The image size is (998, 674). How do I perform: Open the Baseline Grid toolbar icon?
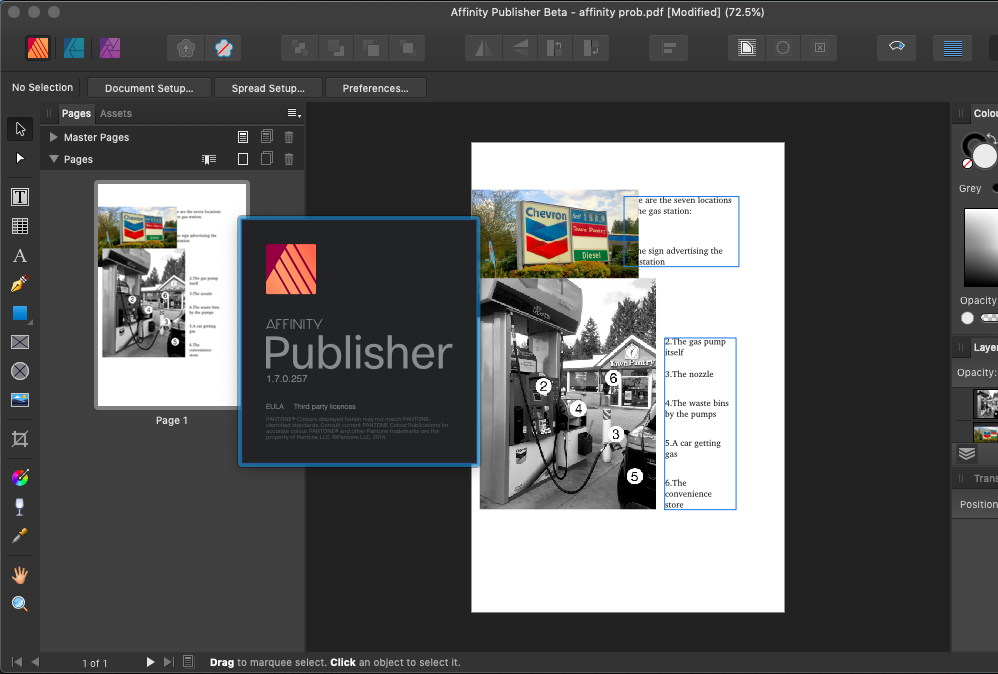(x=952, y=48)
